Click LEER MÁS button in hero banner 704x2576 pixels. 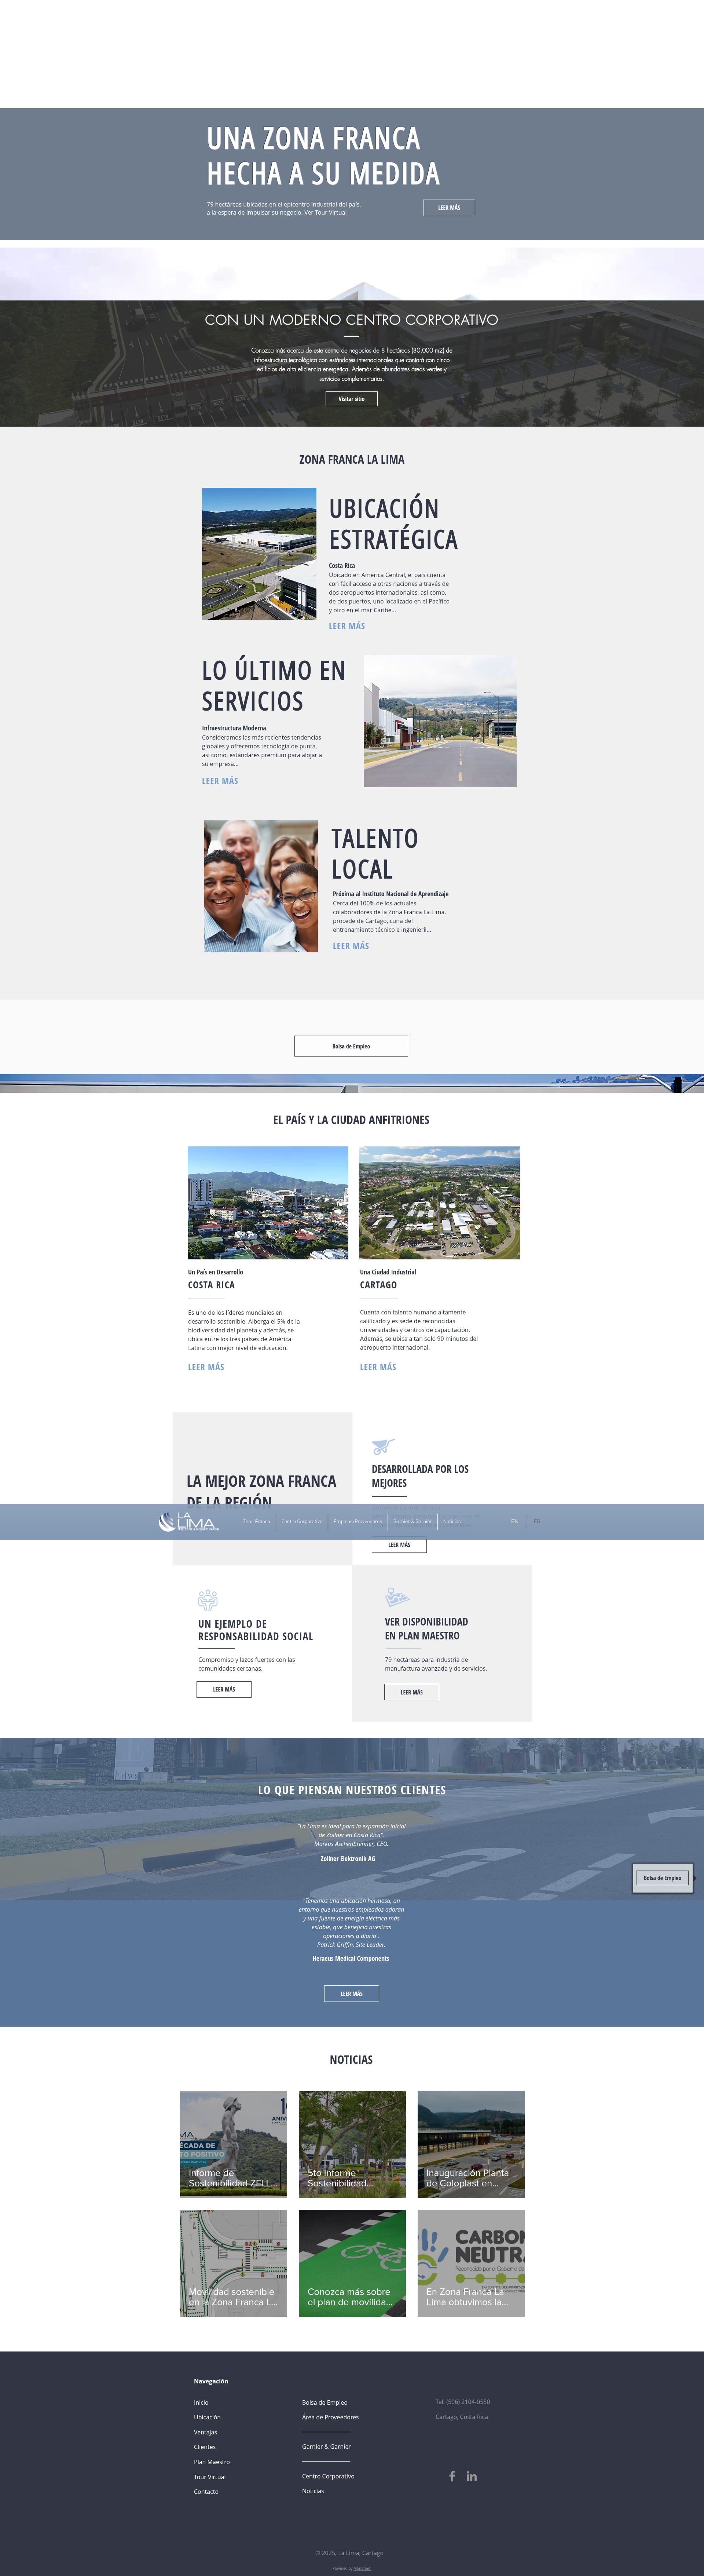coord(449,208)
